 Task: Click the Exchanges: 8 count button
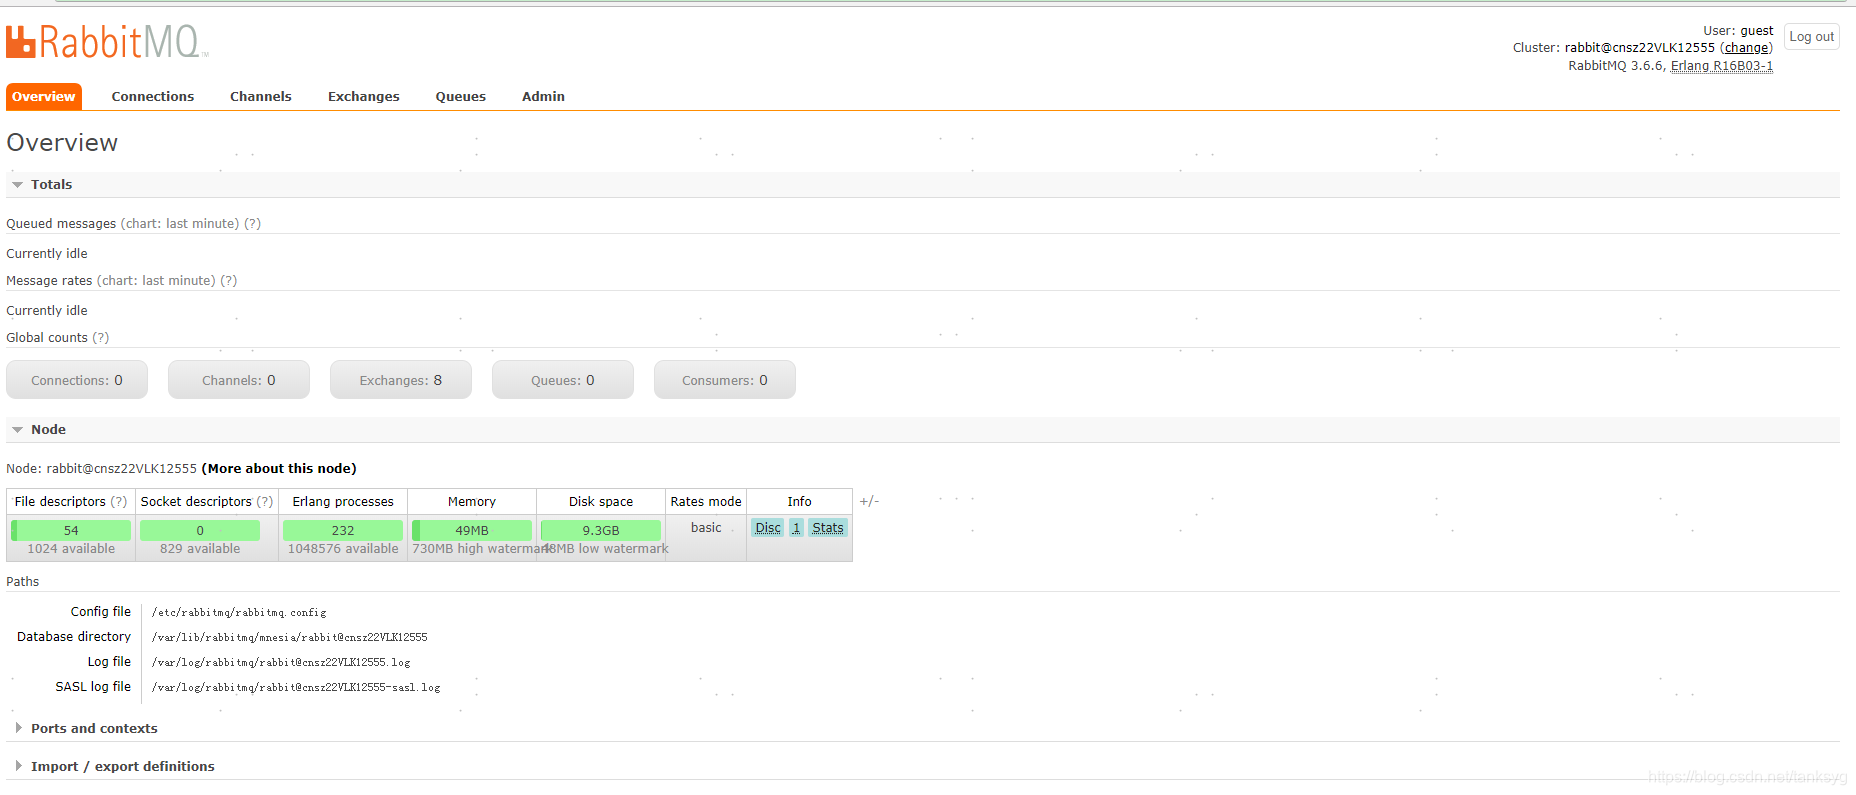click(x=401, y=380)
